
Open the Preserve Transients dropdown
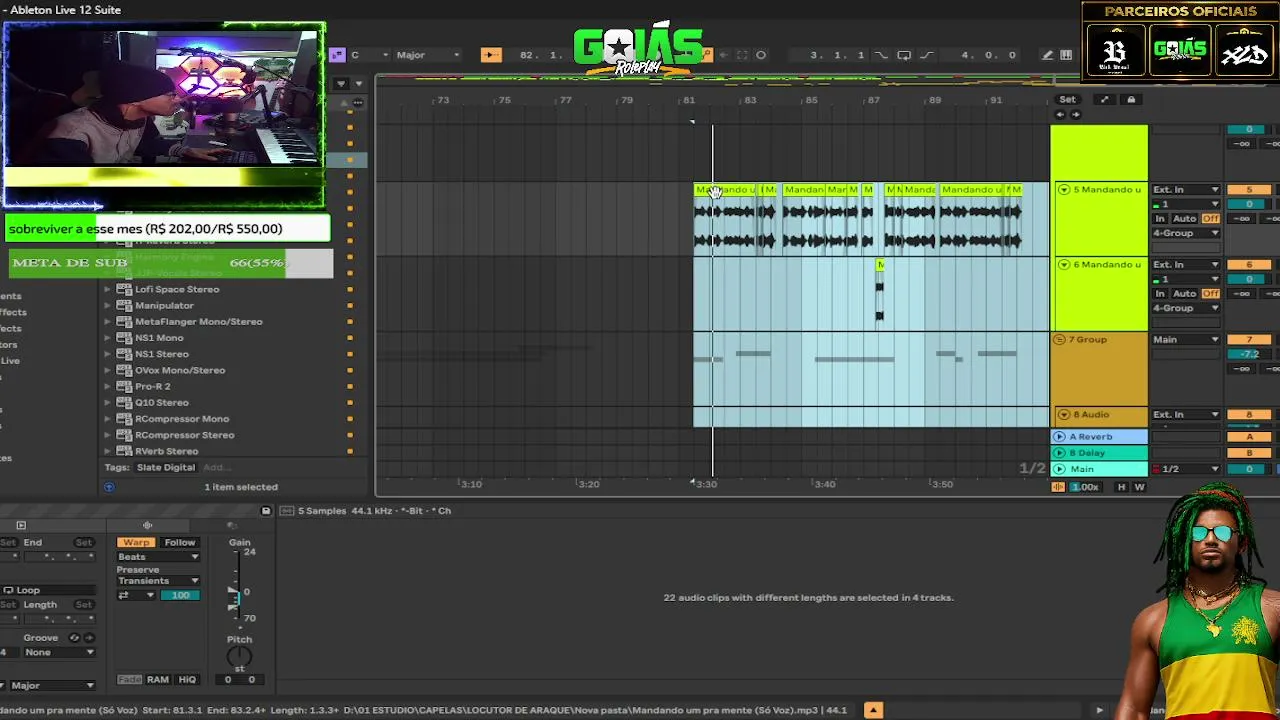(x=158, y=581)
